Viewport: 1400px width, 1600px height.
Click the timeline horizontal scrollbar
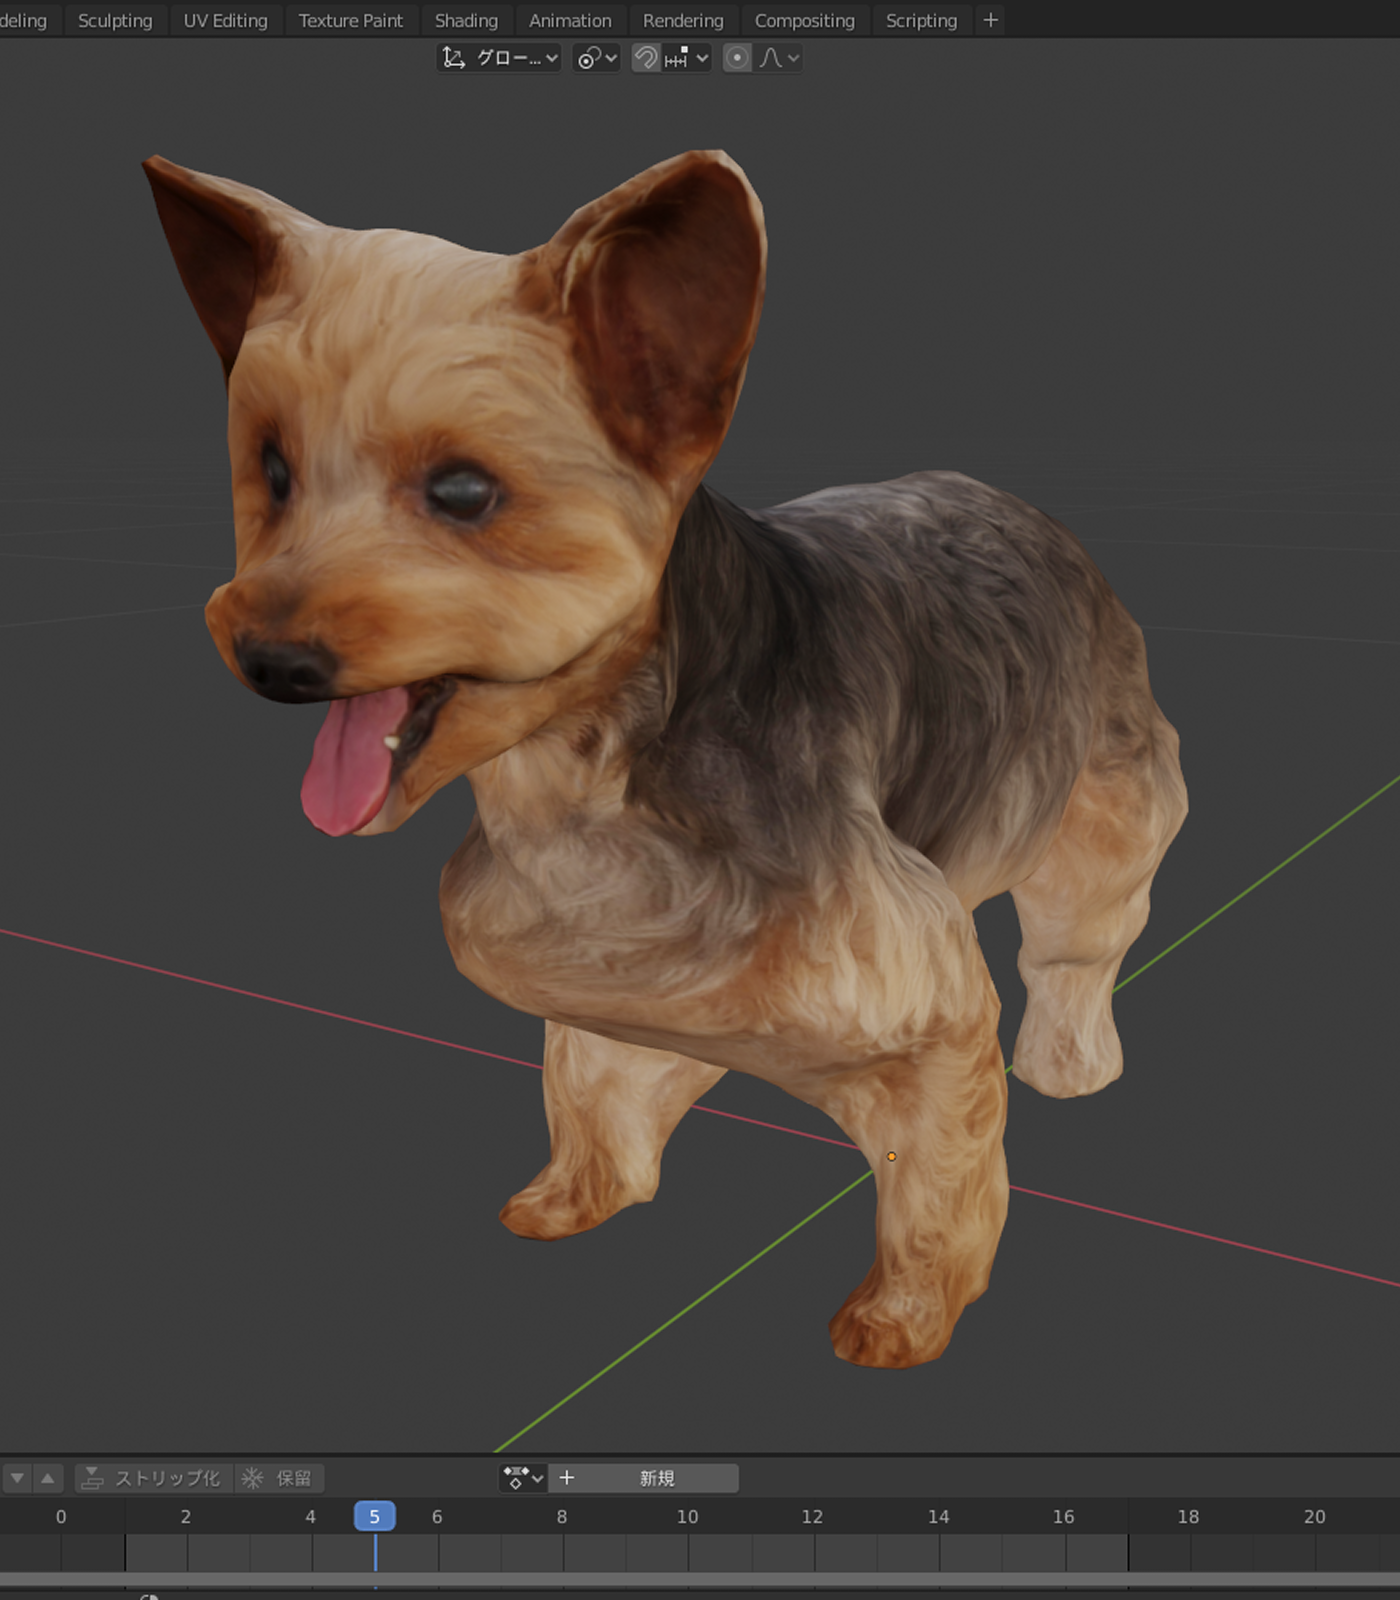point(700,1580)
